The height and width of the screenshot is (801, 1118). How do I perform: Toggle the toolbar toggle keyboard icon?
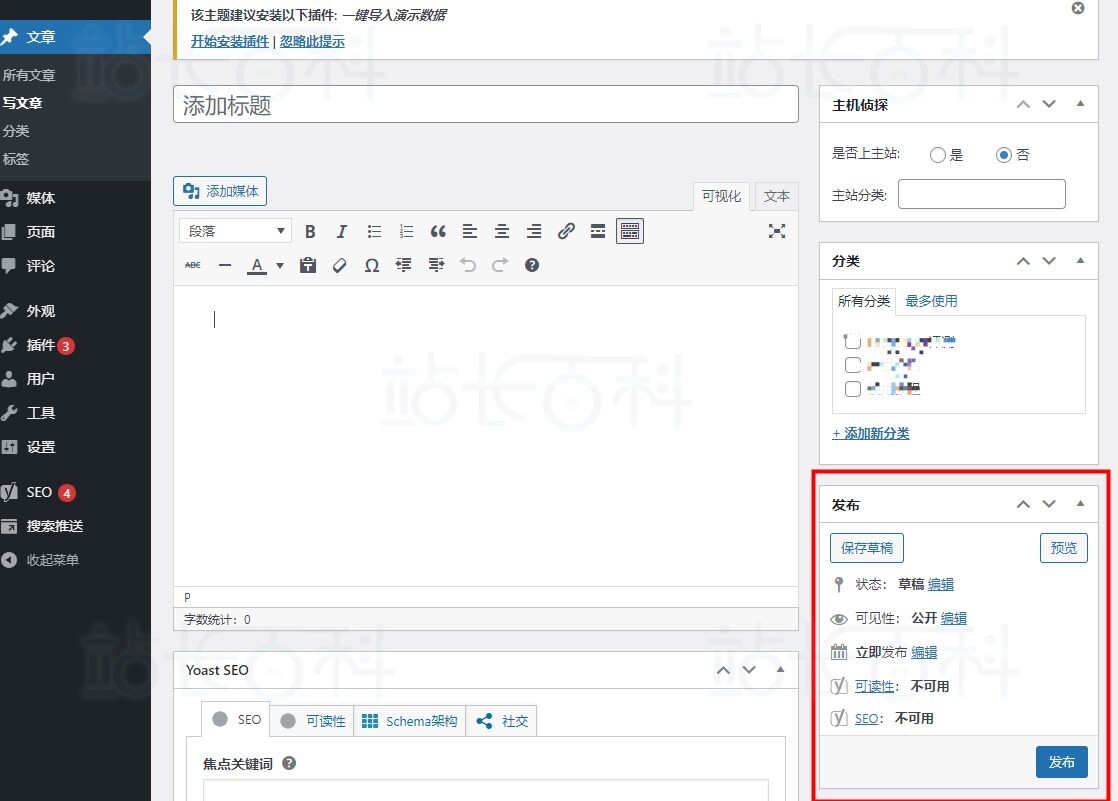click(x=630, y=231)
